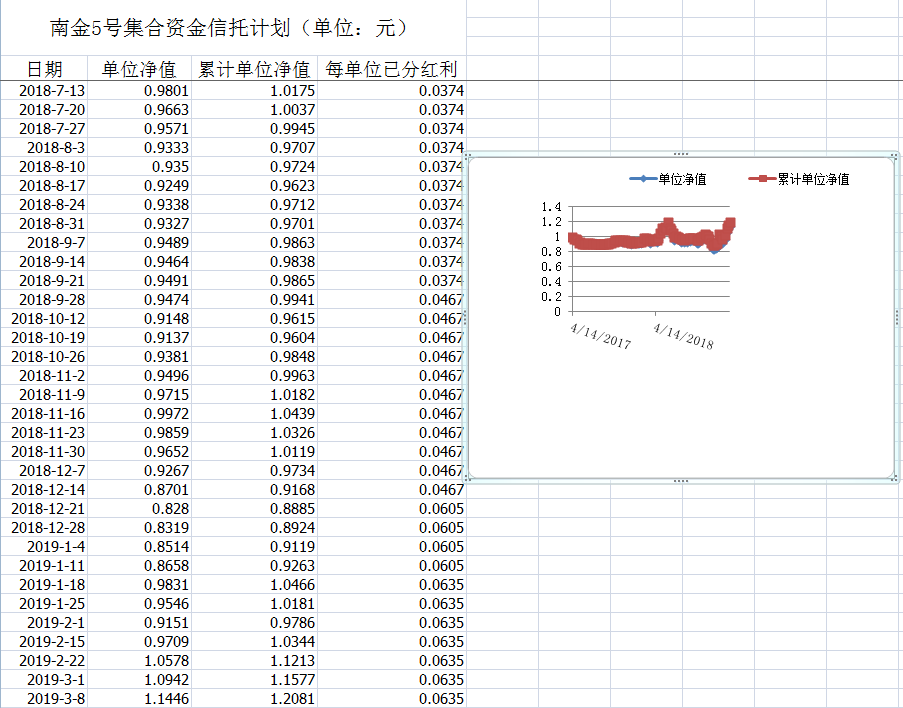The width and height of the screenshot is (903, 708).
Task: Click the 4/14/2017 horizontal axis label
Action: 600,336
